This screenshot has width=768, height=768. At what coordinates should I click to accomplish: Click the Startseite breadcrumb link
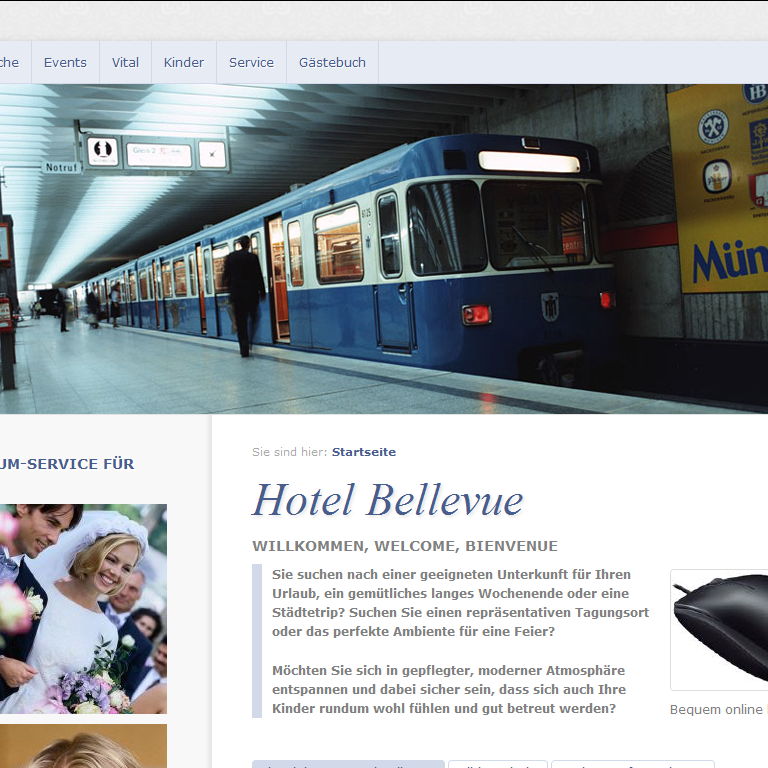[363, 452]
